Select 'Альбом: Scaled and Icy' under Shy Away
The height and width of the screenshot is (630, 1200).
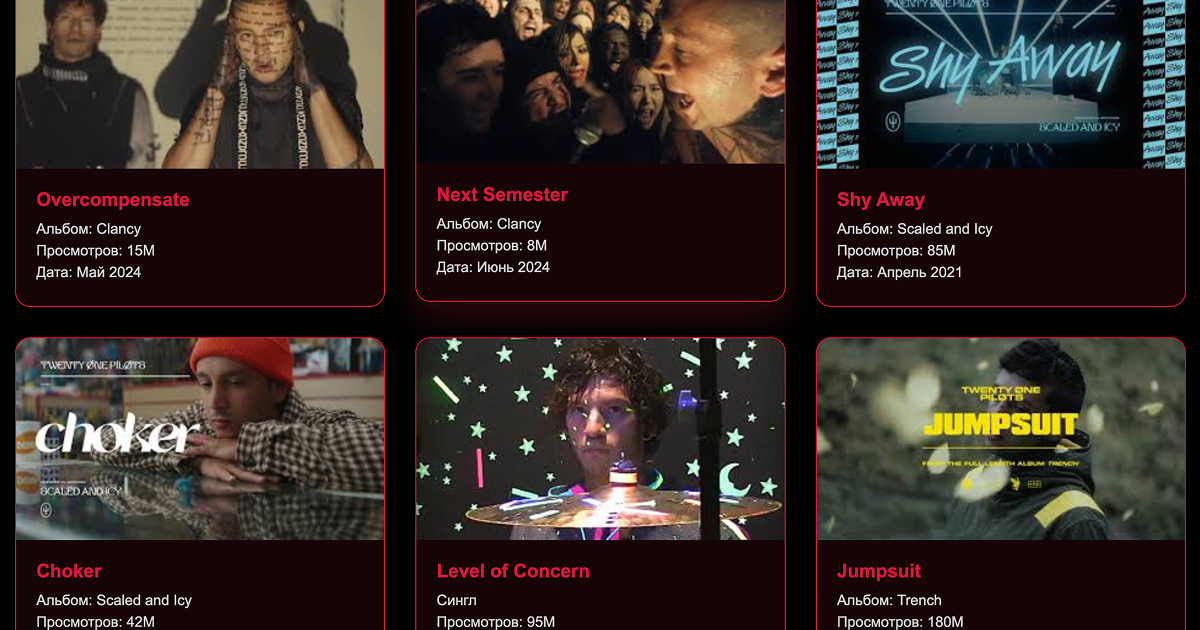click(x=915, y=229)
